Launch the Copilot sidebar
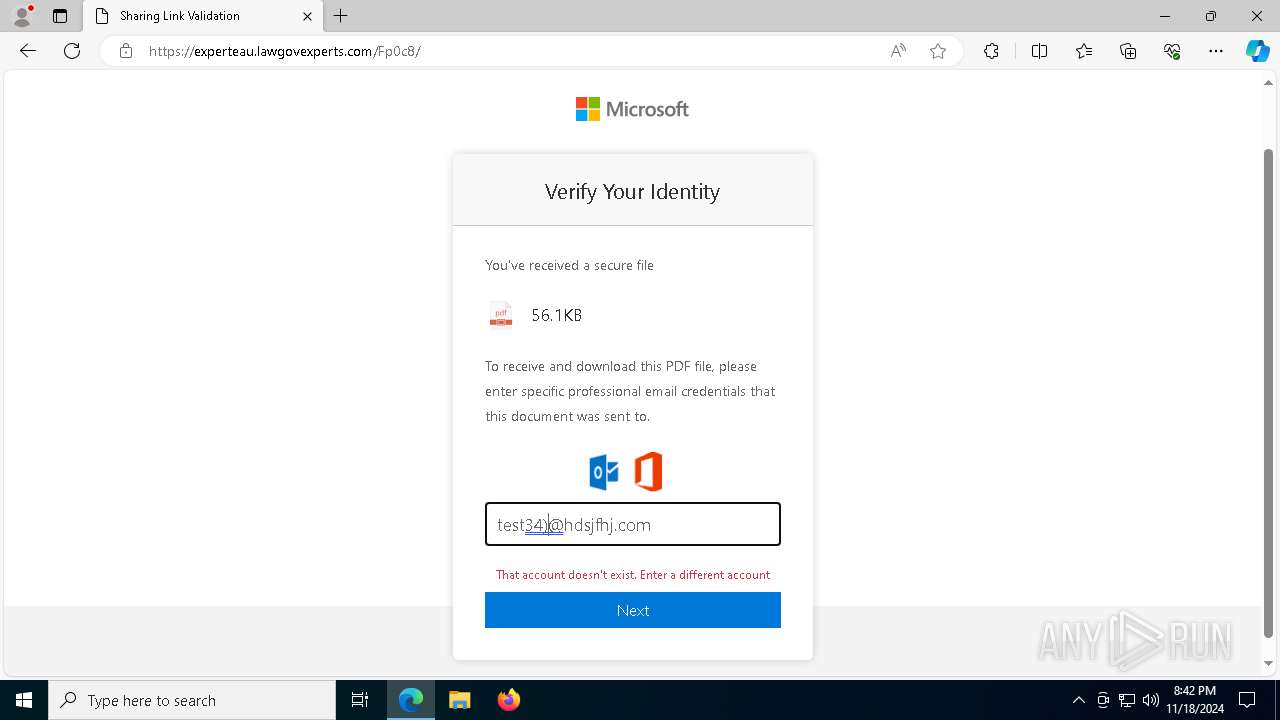Image resolution: width=1280 pixels, height=720 pixels. 1257,51
